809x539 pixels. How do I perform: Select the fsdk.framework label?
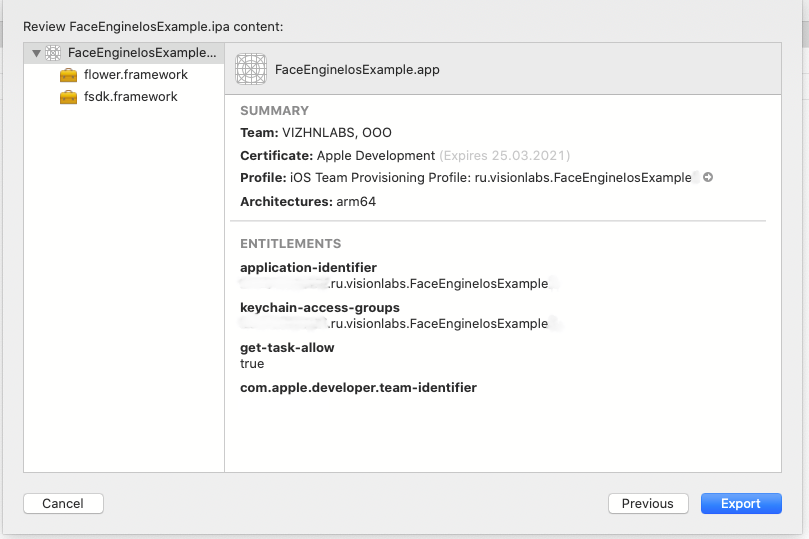[131, 97]
